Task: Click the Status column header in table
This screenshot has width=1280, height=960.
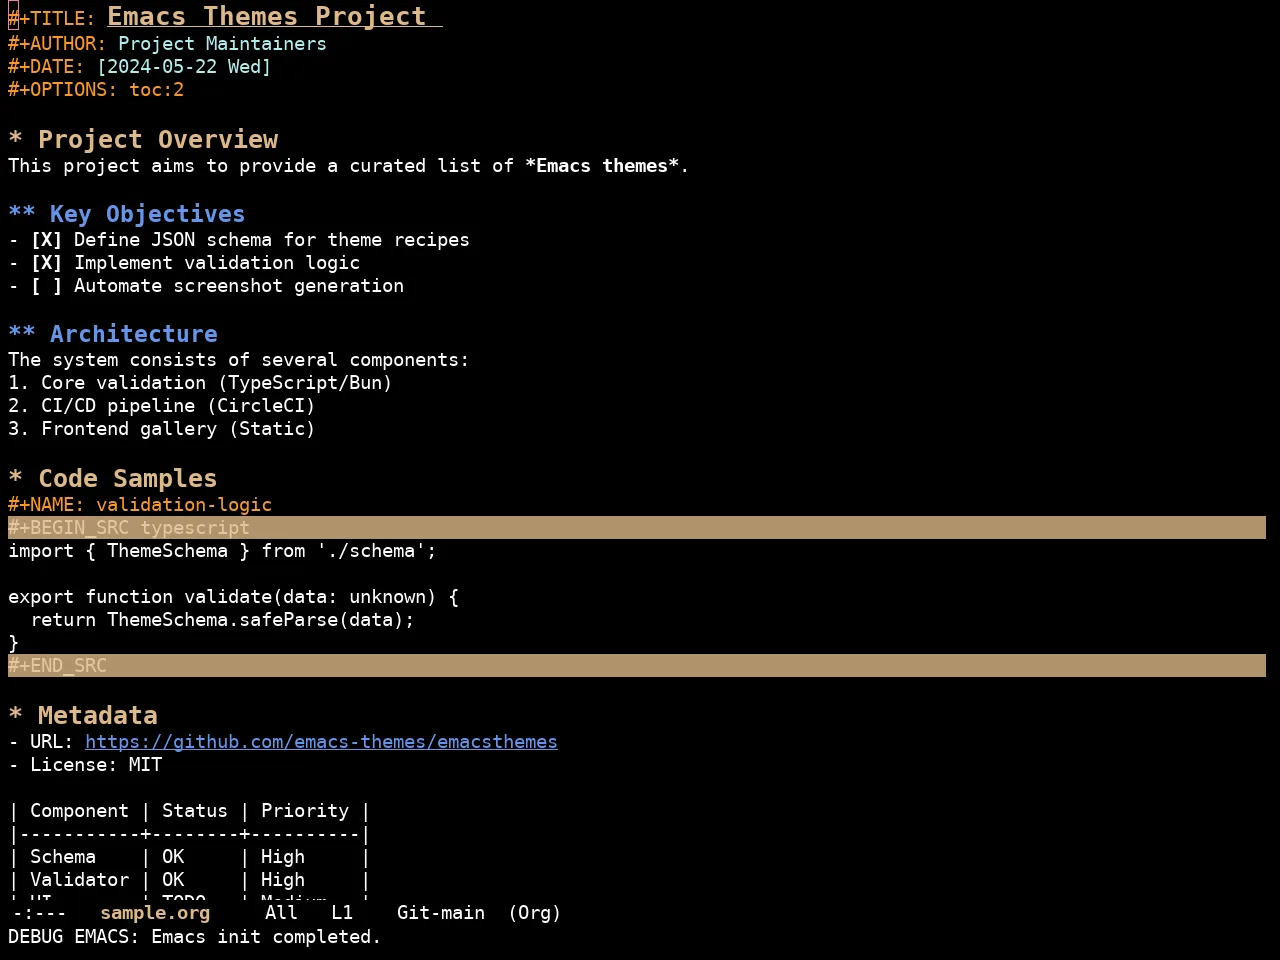Action: pos(195,811)
